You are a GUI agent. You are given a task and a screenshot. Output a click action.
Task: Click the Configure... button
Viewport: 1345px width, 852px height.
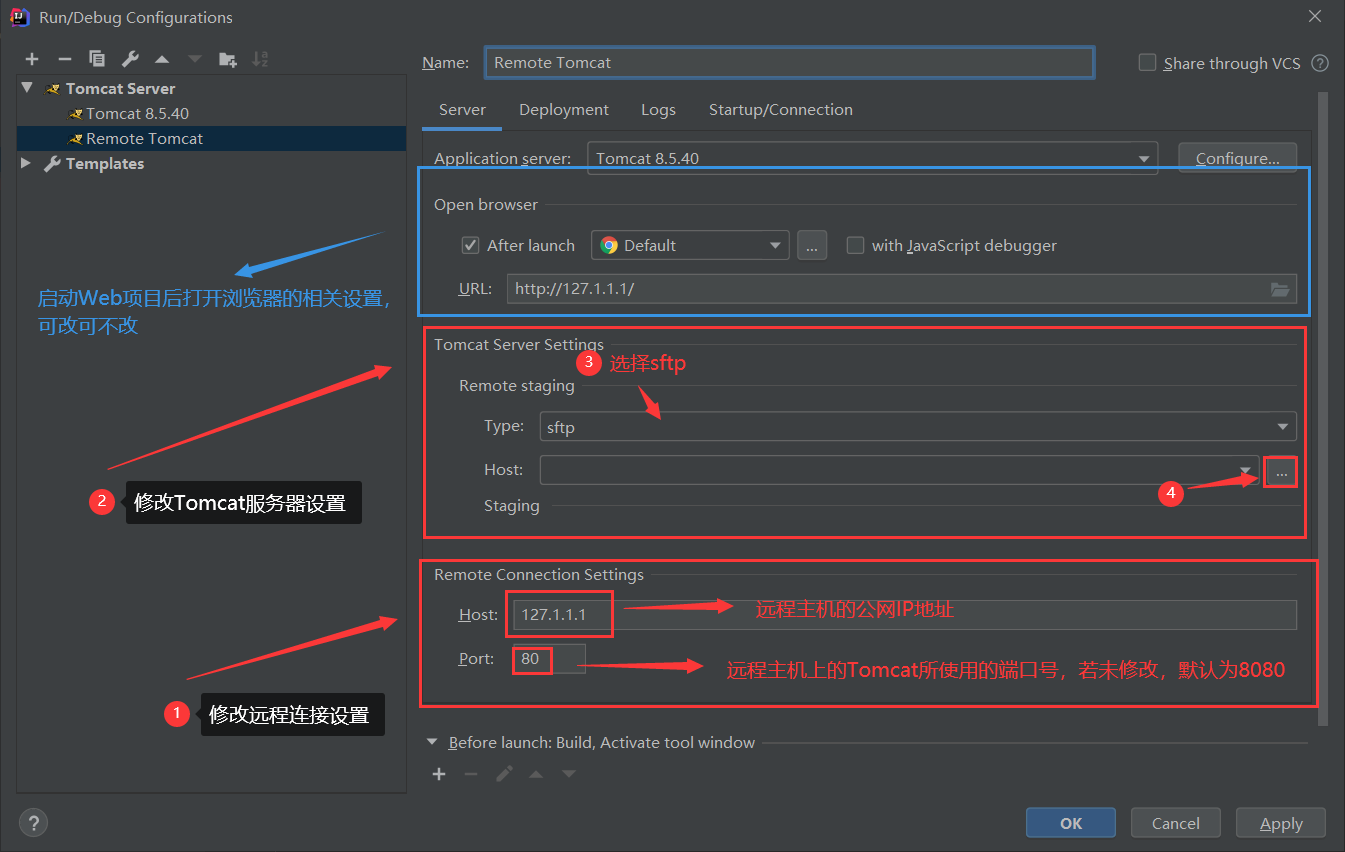(1238, 158)
